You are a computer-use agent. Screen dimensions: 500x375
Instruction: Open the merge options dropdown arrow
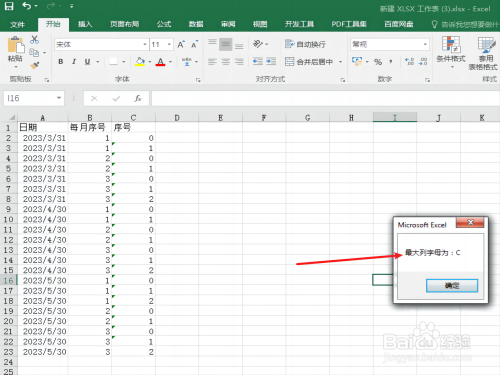click(340, 62)
